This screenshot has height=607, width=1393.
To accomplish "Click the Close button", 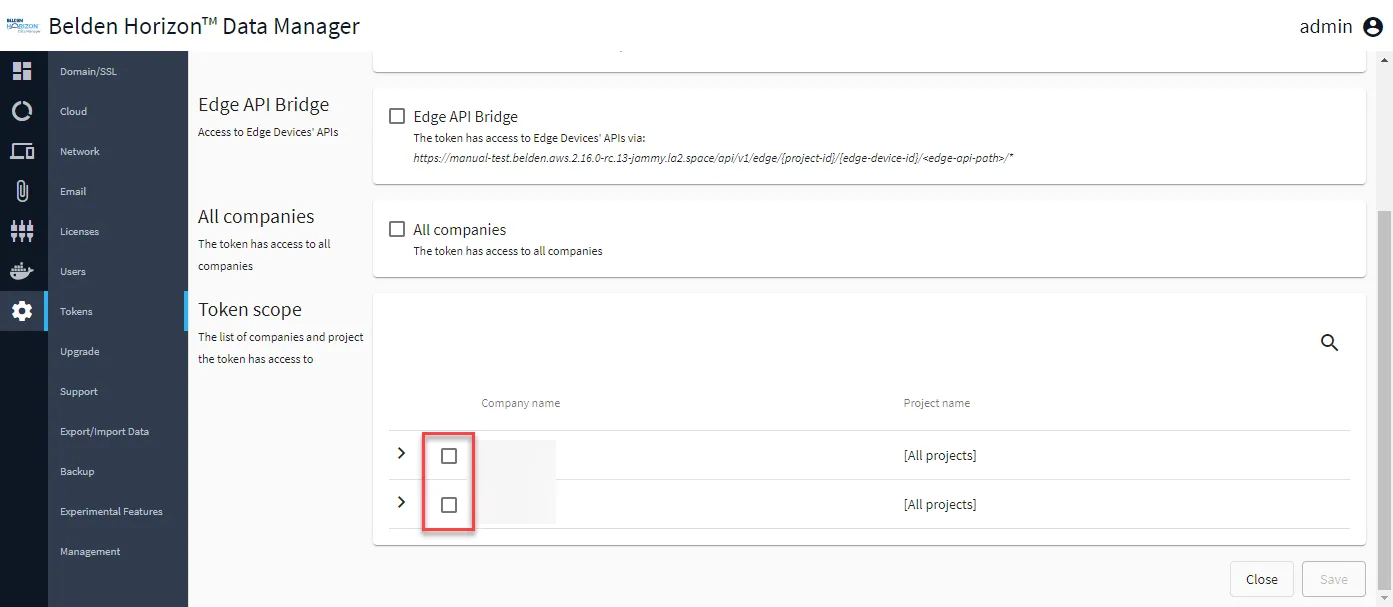I will 1261,579.
